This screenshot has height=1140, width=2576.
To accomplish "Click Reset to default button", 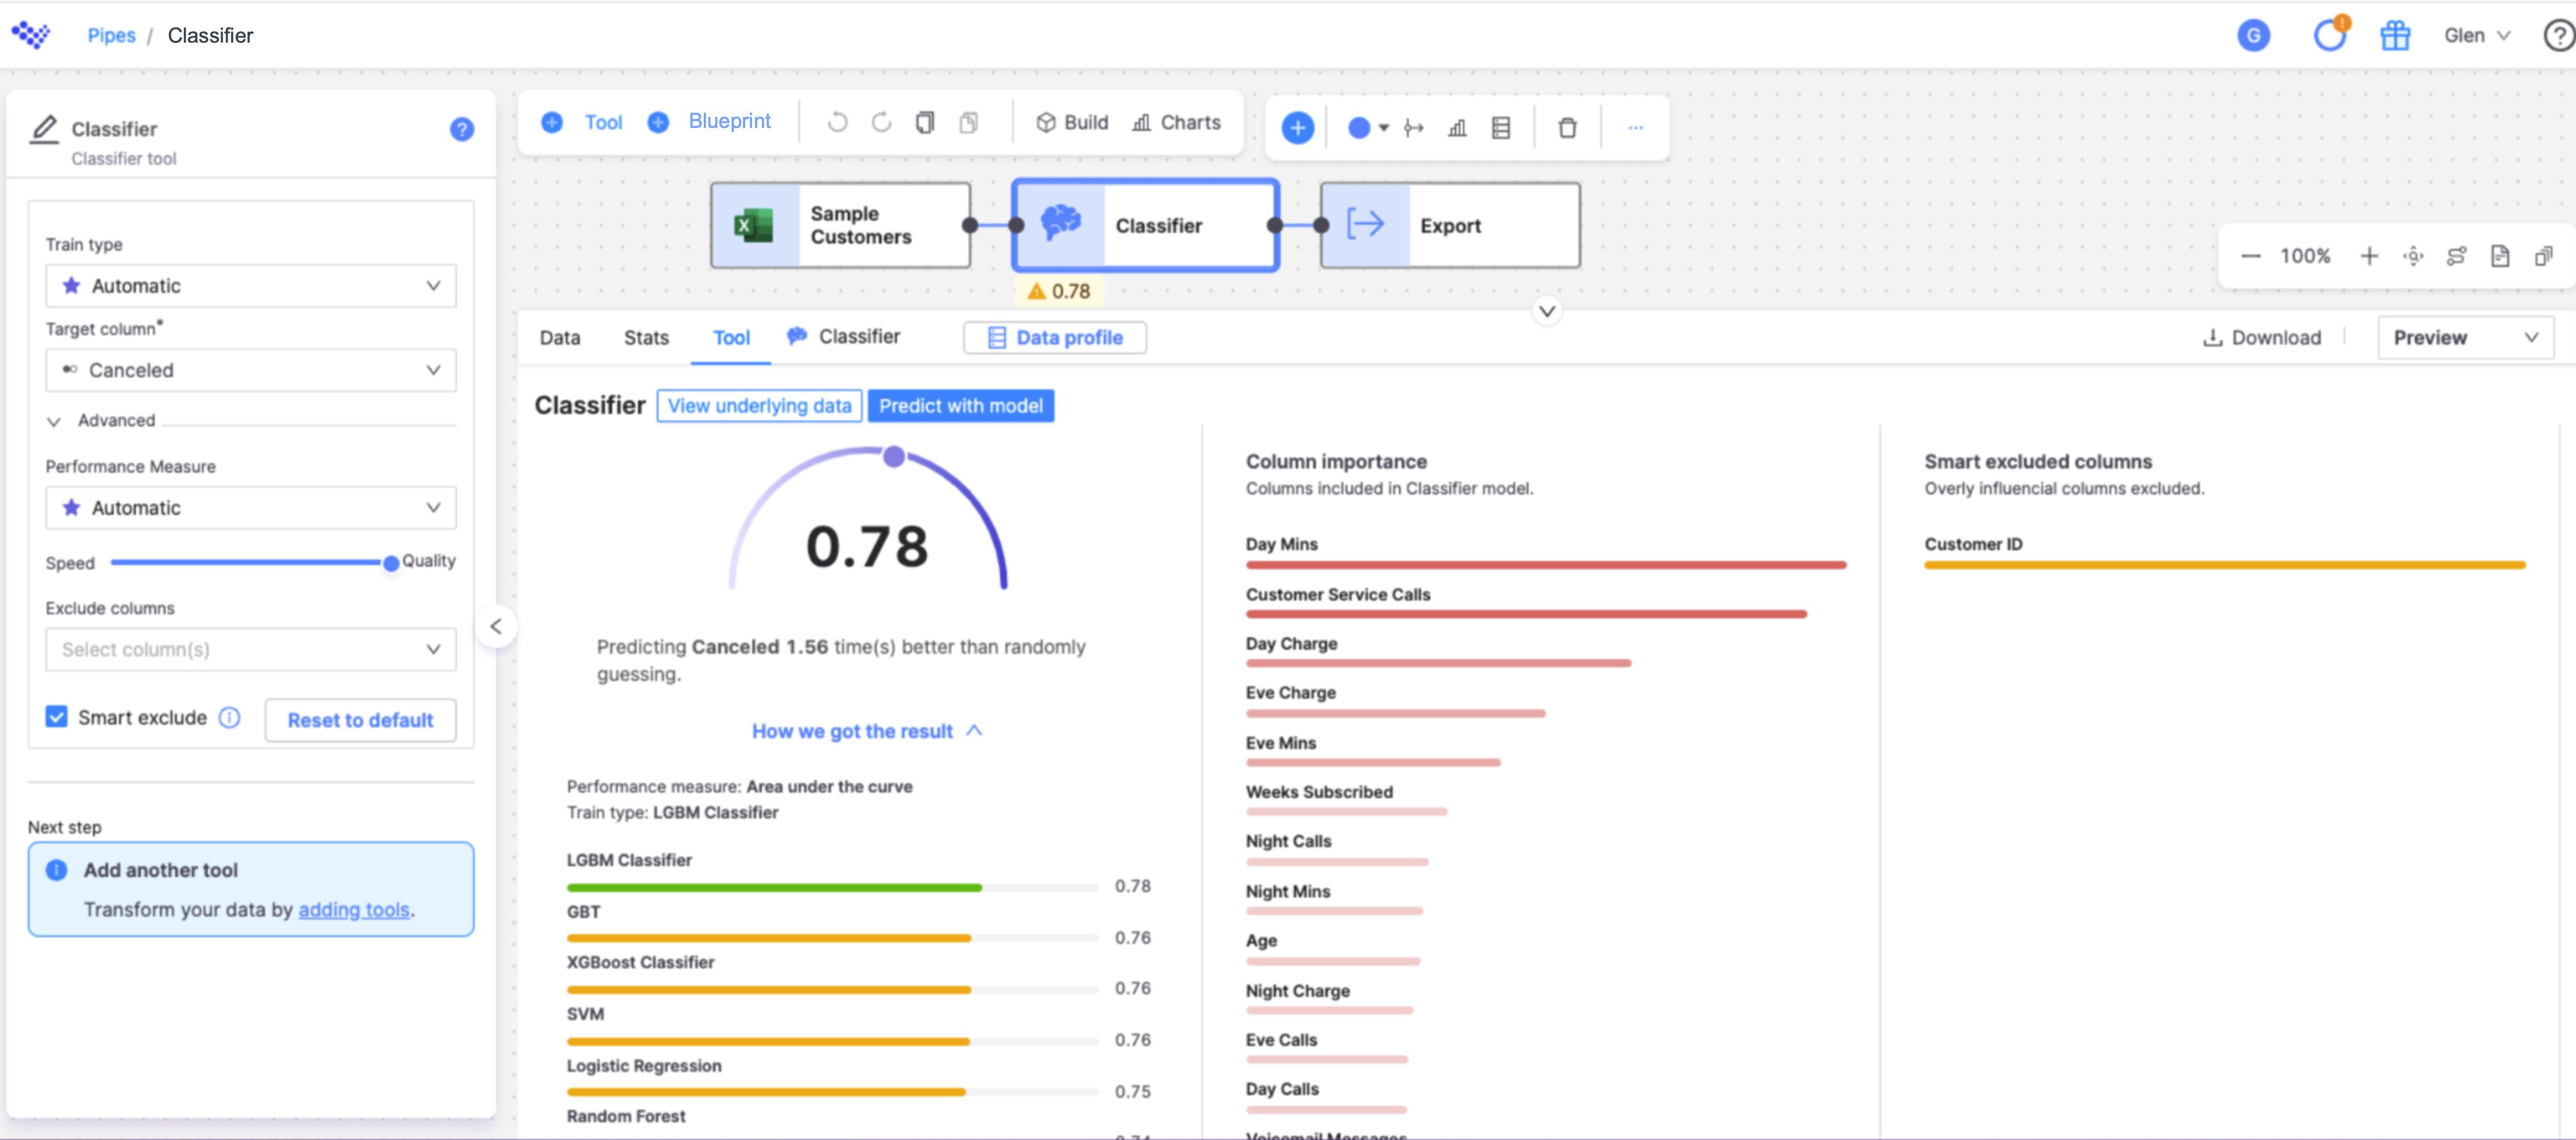I will click(360, 719).
